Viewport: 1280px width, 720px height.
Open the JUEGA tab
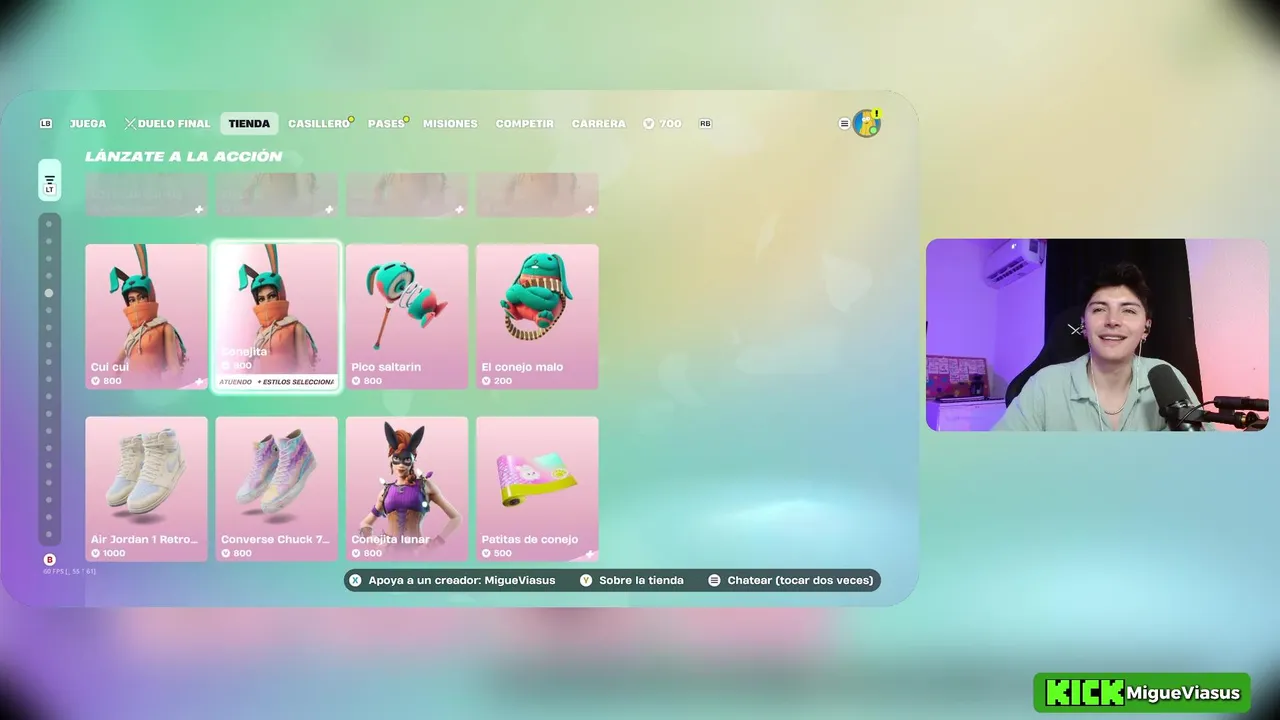click(88, 124)
